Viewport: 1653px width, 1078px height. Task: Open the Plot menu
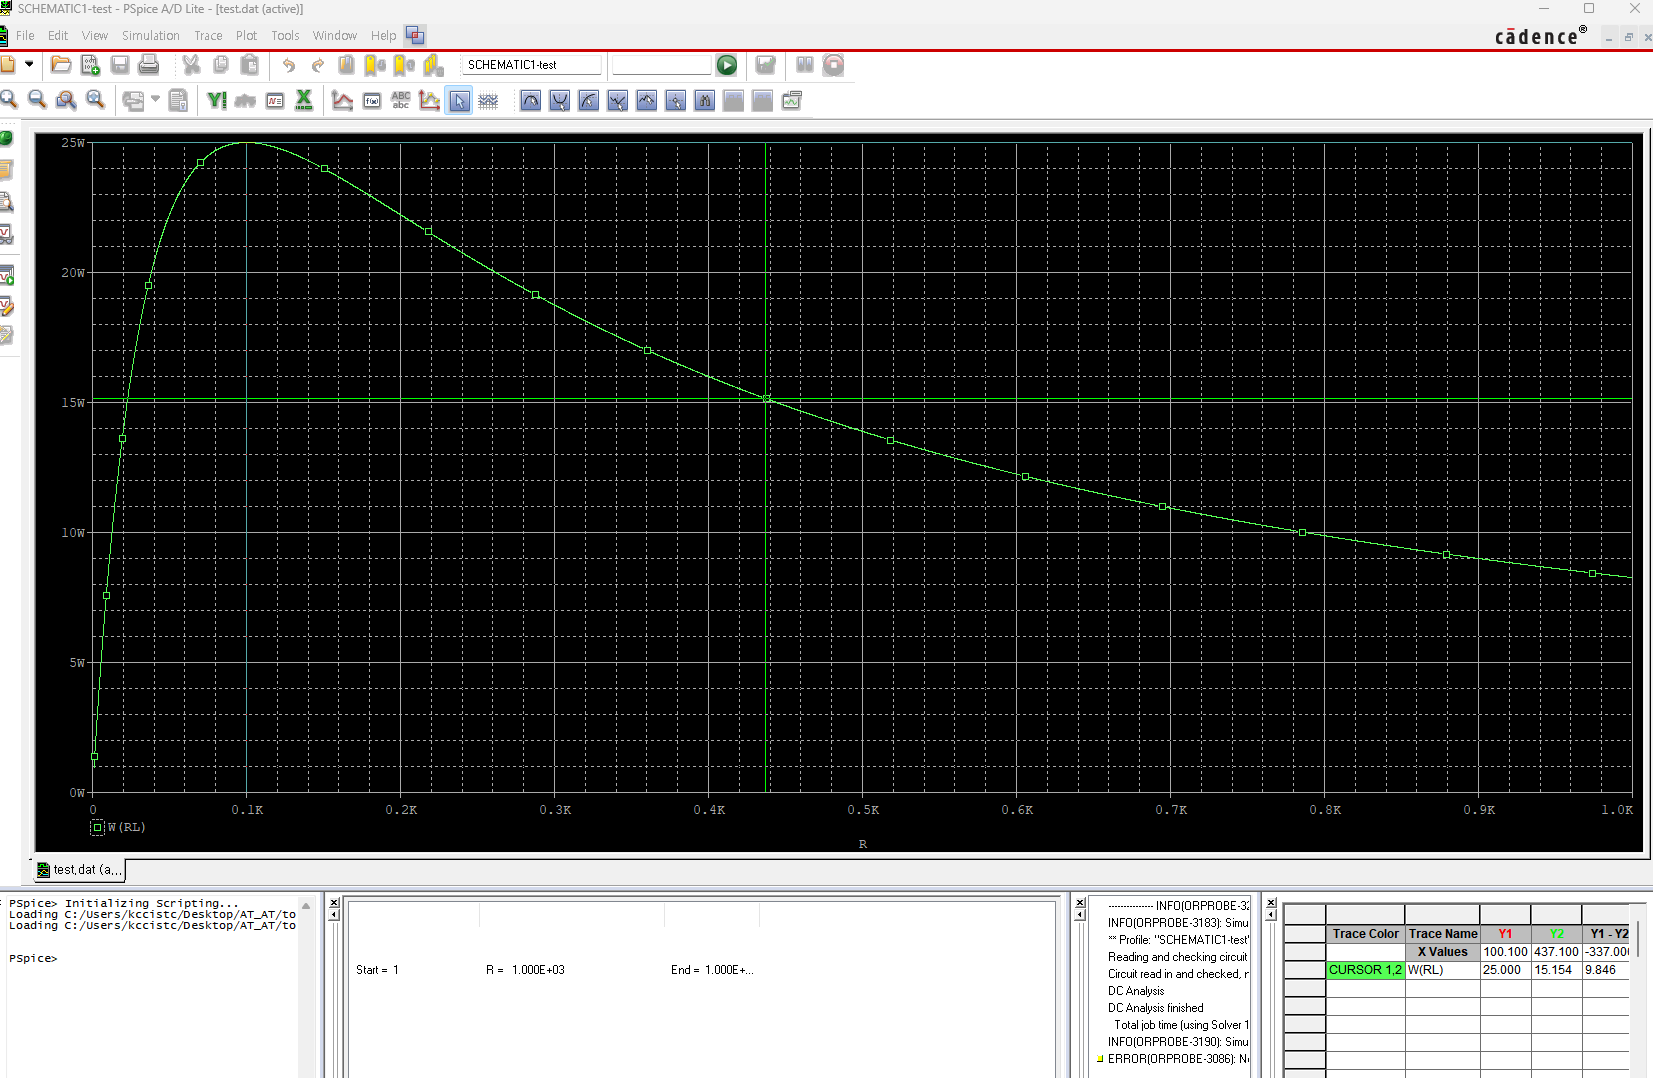(246, 36)
